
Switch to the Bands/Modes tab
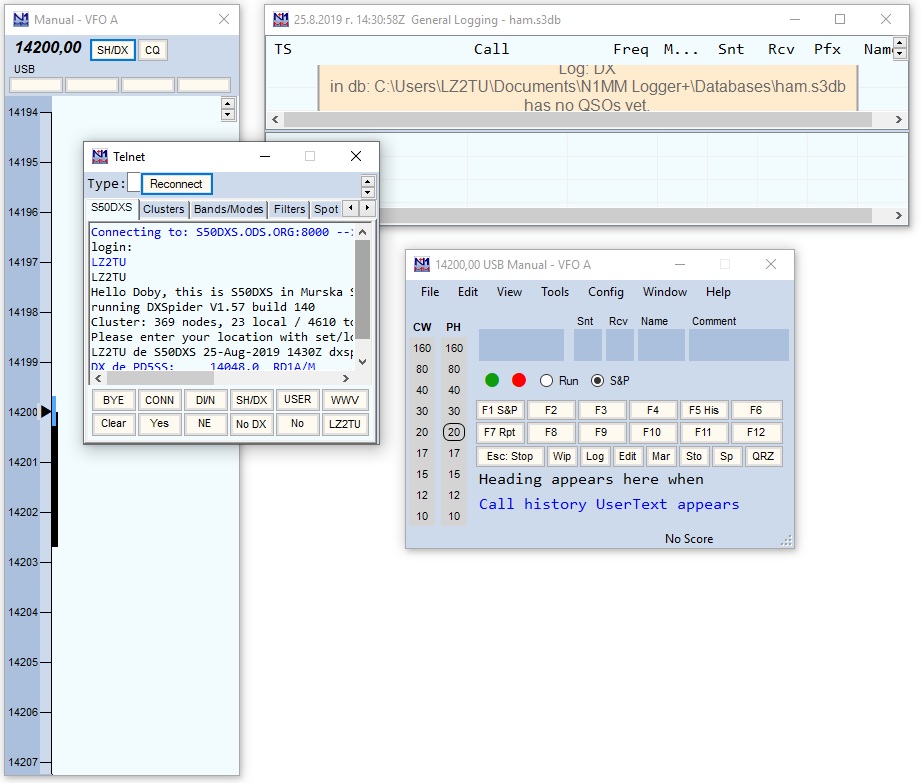229,209
